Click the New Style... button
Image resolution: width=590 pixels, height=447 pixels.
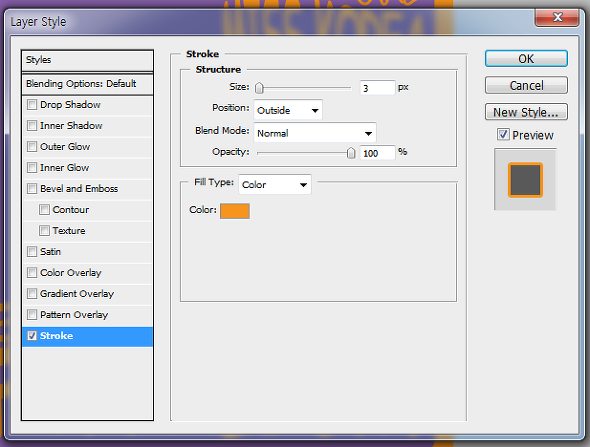tap(526, 112)
